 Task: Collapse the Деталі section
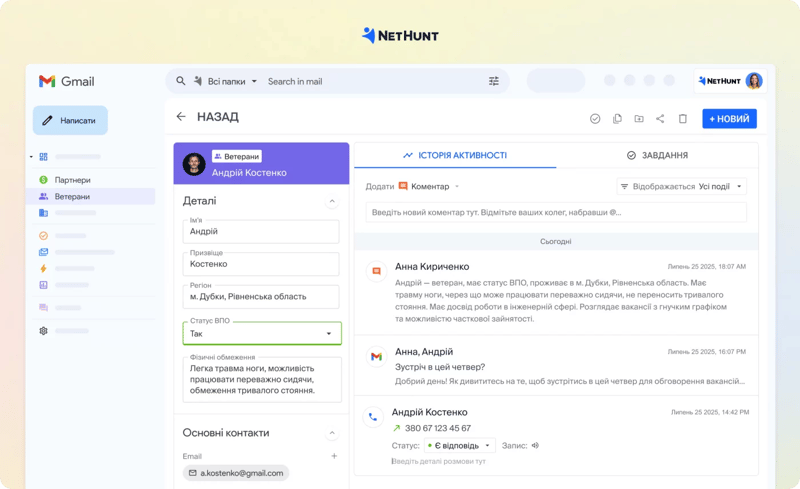(x=332, y=202)
